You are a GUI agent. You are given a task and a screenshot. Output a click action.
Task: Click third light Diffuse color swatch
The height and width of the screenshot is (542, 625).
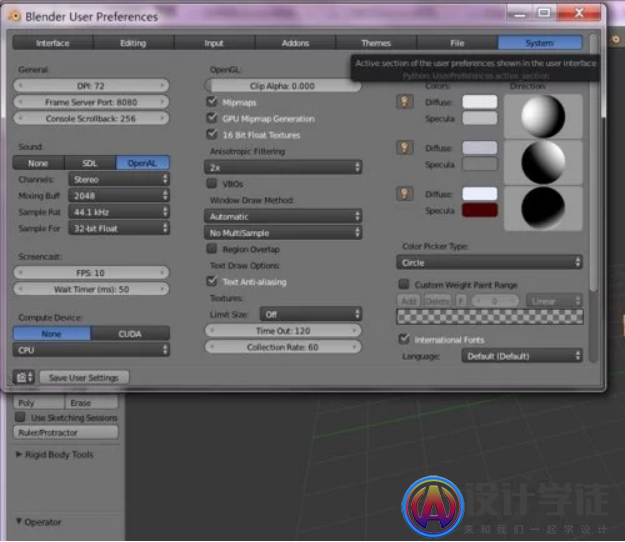(x=480, y=194)
